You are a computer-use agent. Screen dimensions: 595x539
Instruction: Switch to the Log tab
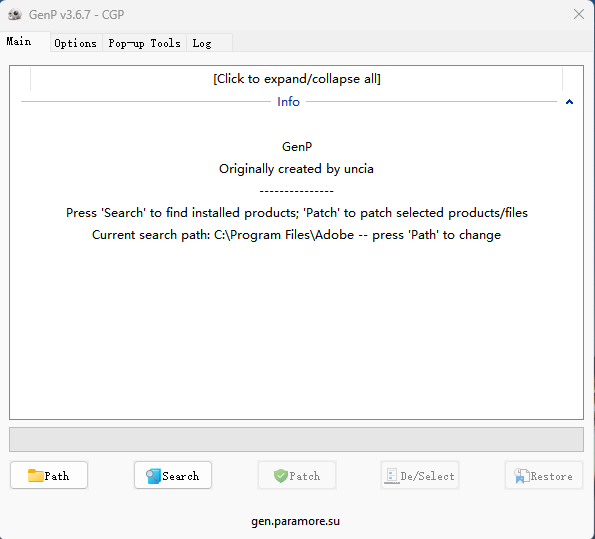[x=202, y=43]
